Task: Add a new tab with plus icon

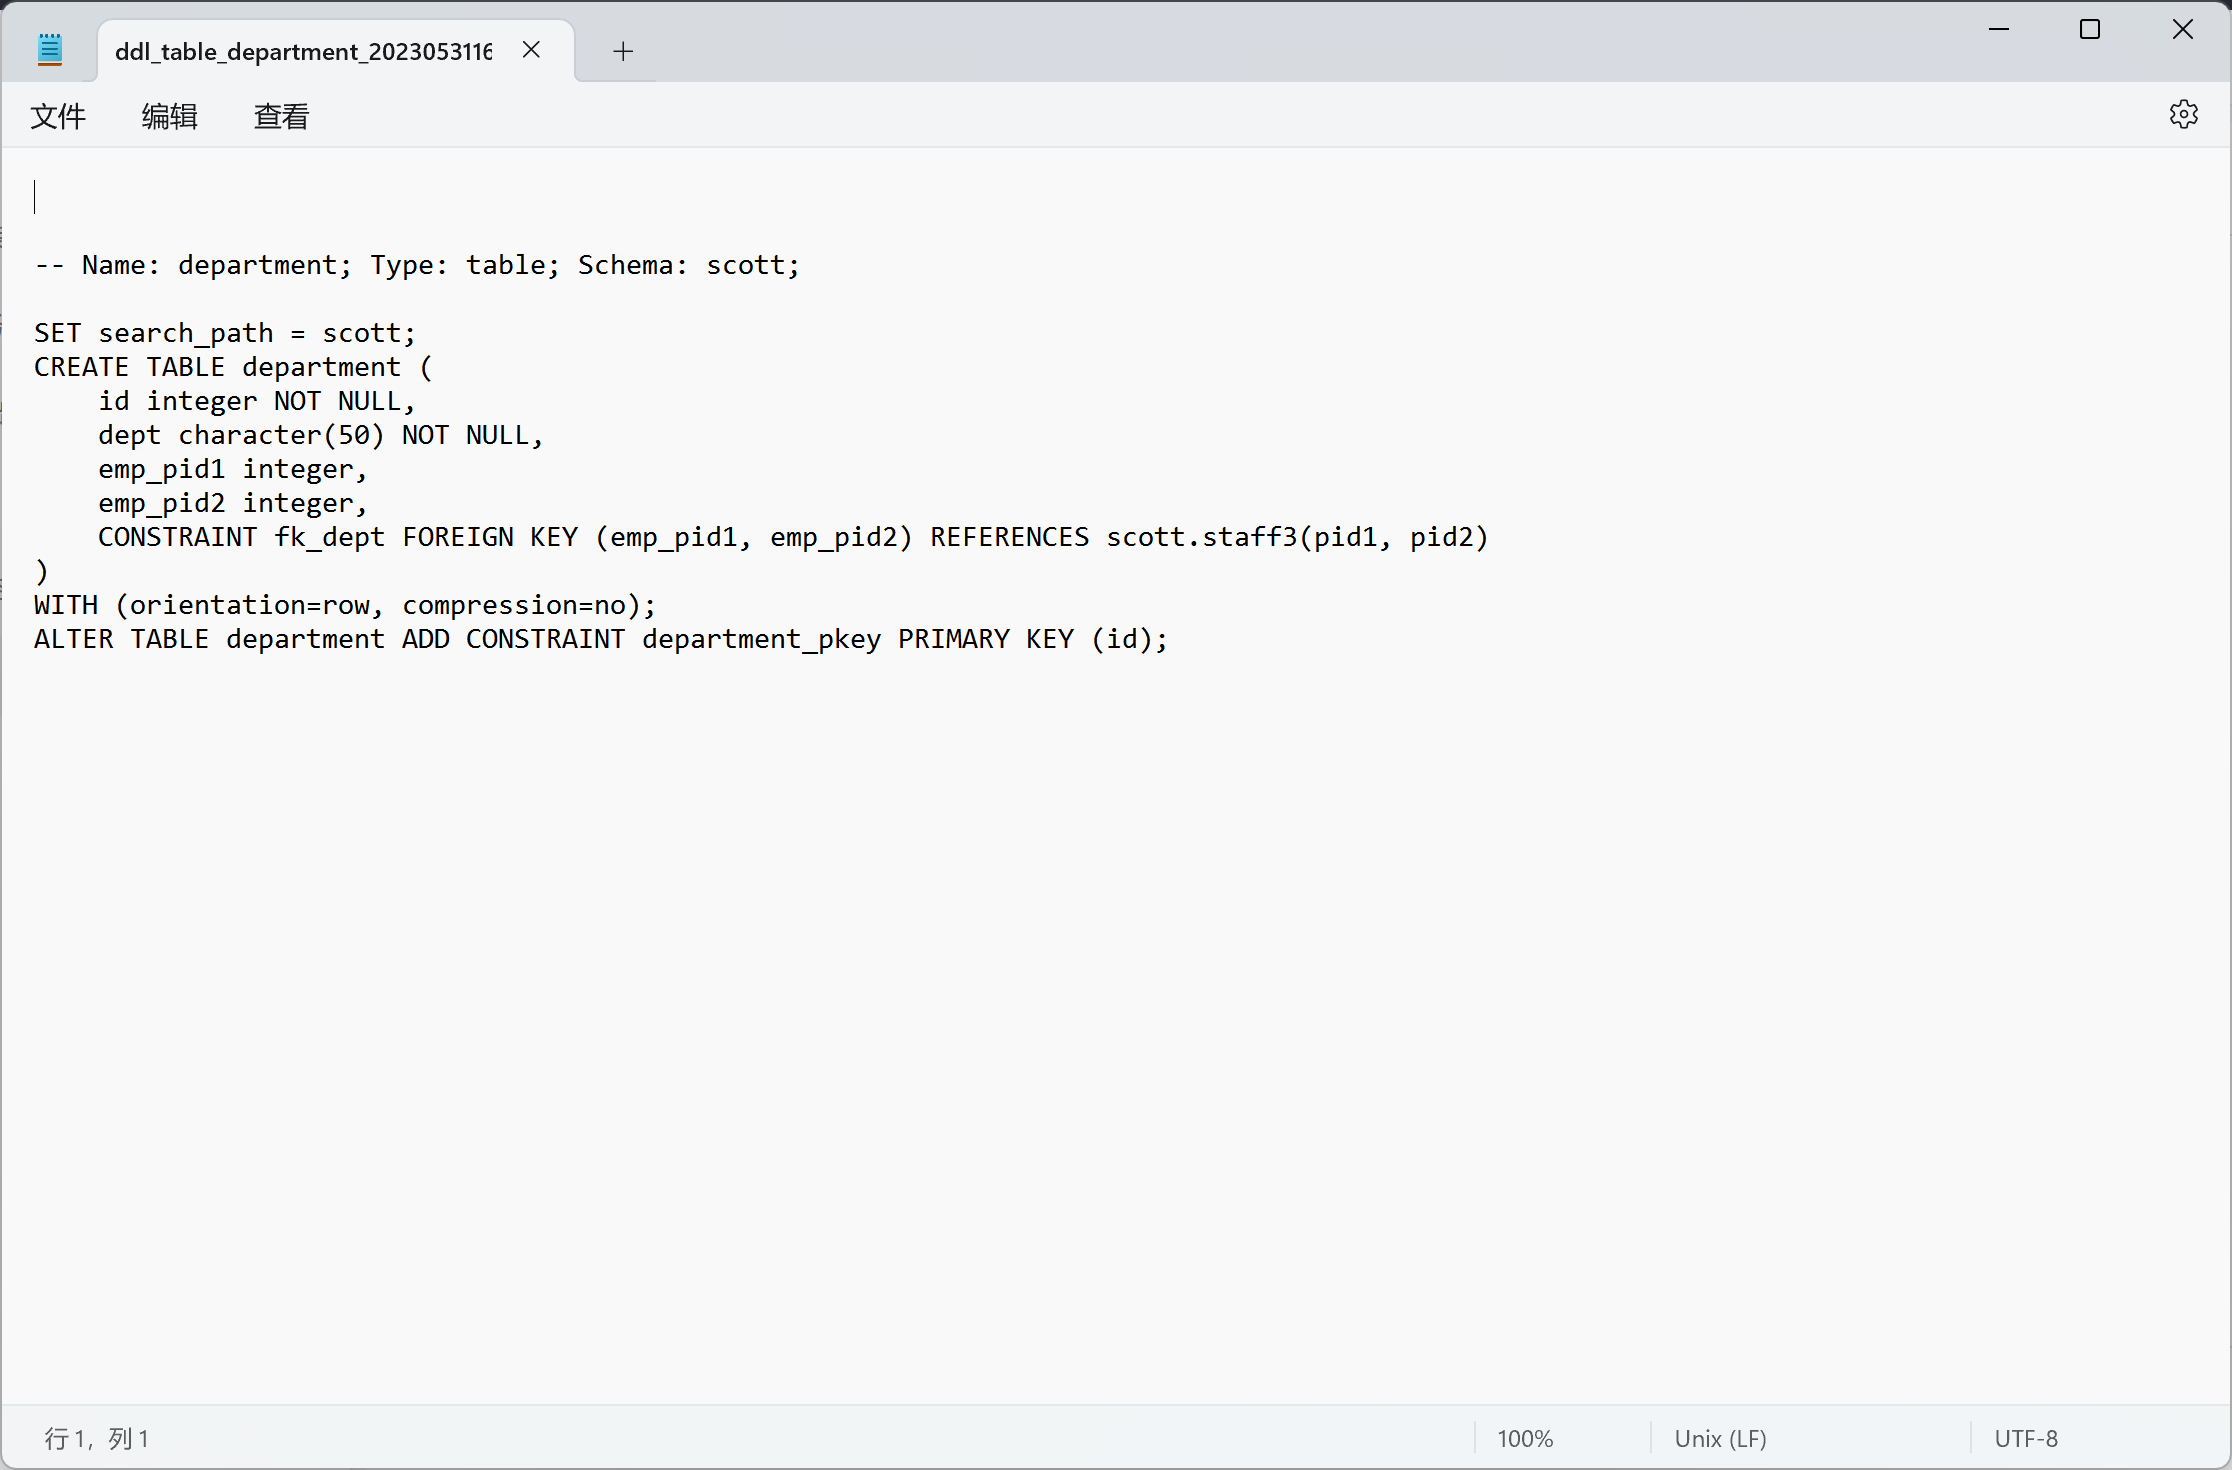Action: (623, 51)
